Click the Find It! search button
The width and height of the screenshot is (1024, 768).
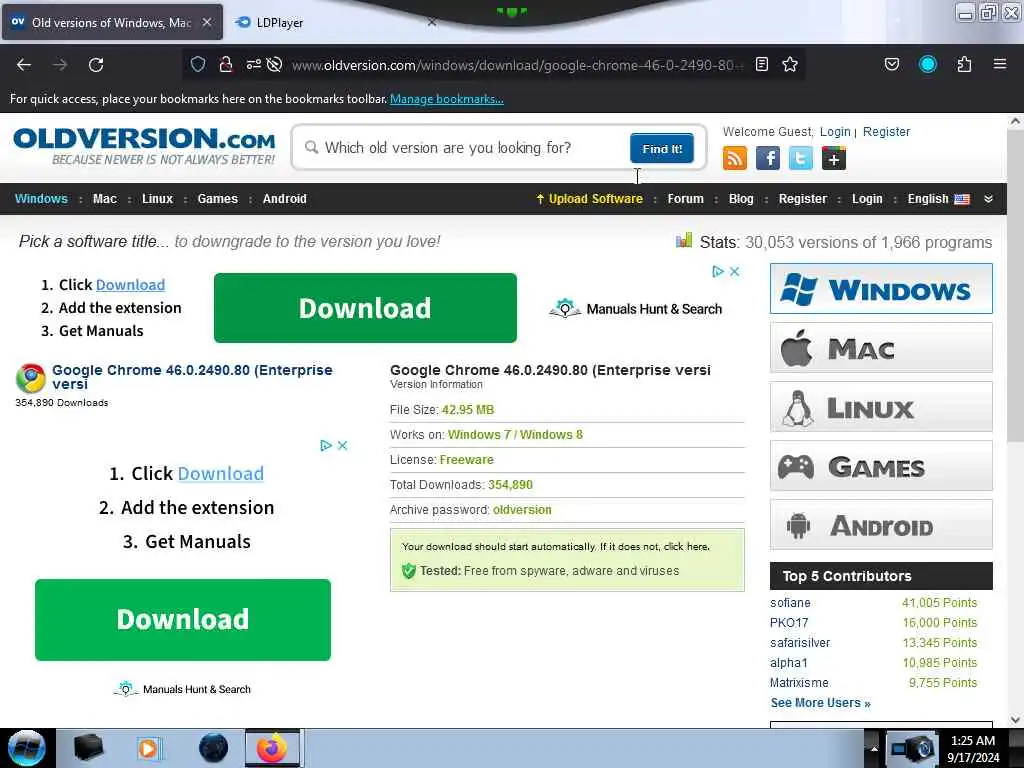[662, 148]
